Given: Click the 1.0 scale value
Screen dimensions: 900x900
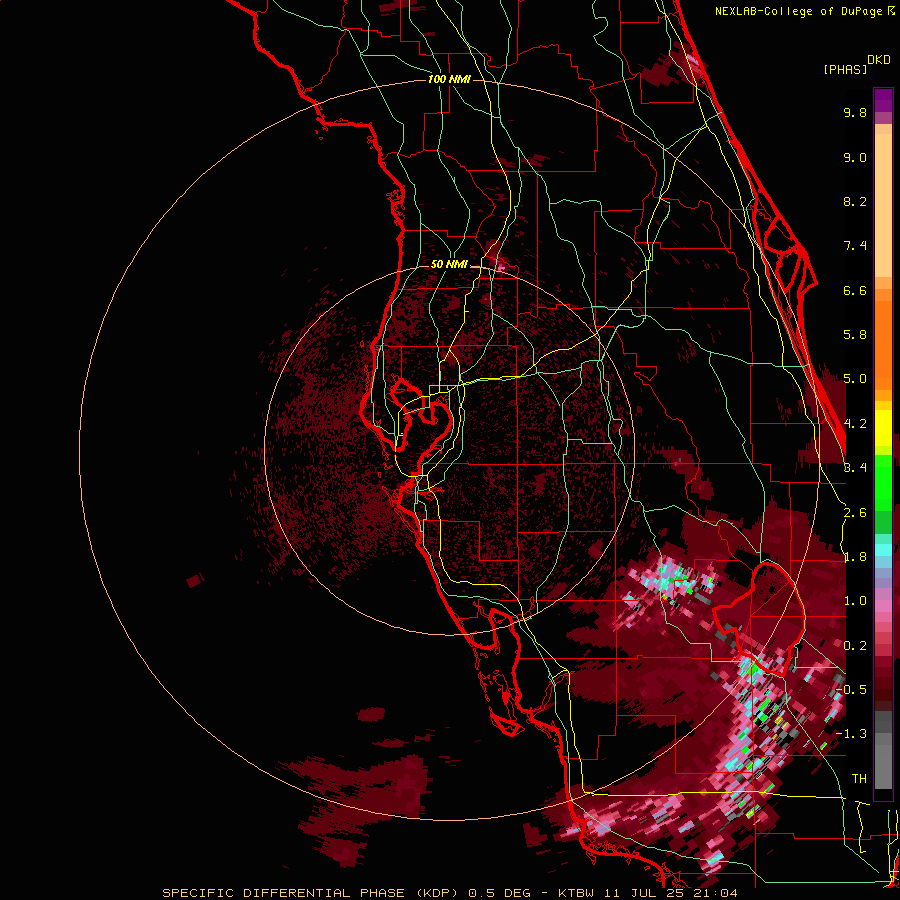Looking at the screenshot, I should point(855,601).
